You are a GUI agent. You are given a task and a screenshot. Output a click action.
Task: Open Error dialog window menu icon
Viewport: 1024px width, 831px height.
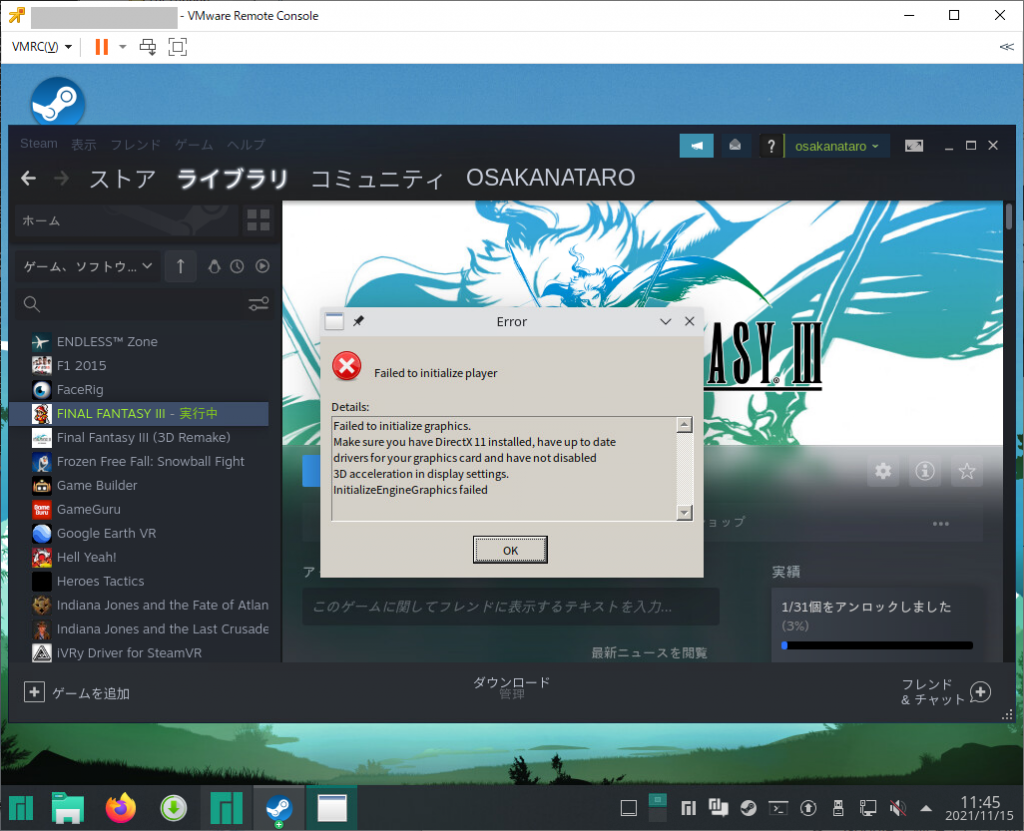coord(334,321)
